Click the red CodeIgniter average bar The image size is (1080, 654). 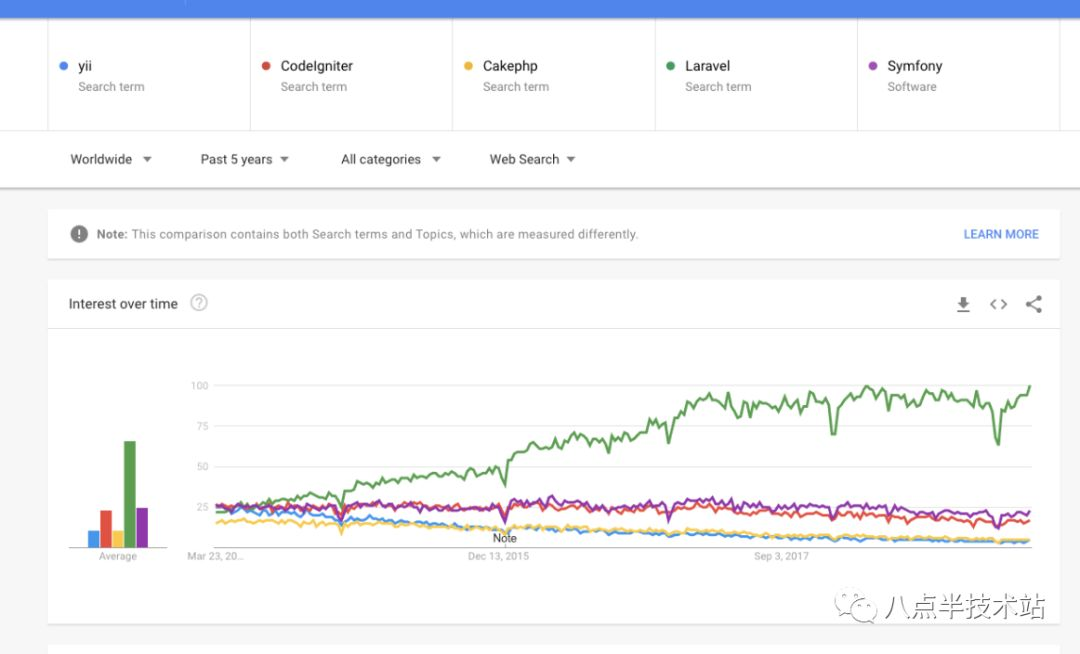[x=106, y=528]
